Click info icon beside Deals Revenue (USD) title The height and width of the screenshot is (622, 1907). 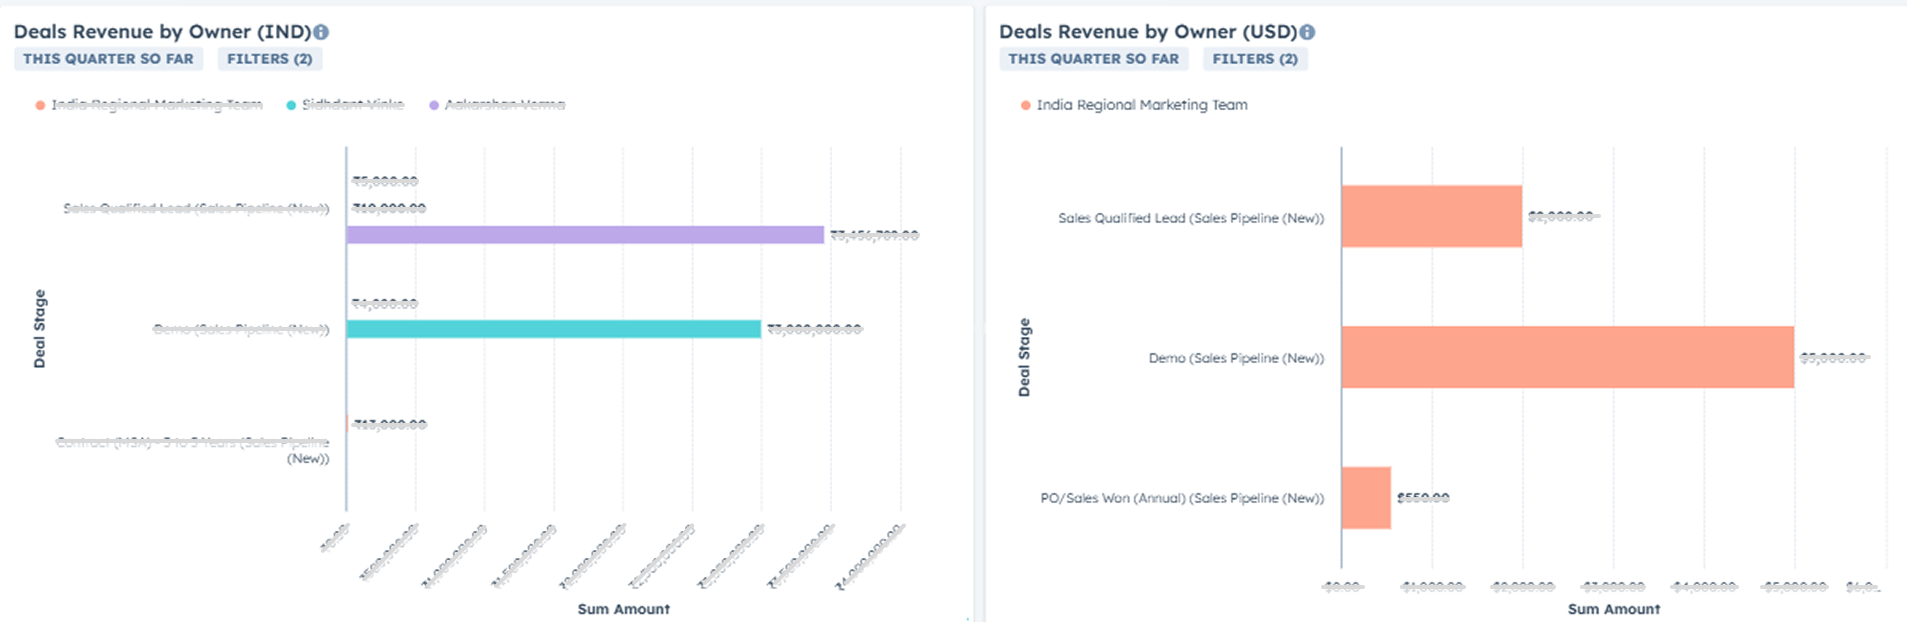coord(1307,32)
